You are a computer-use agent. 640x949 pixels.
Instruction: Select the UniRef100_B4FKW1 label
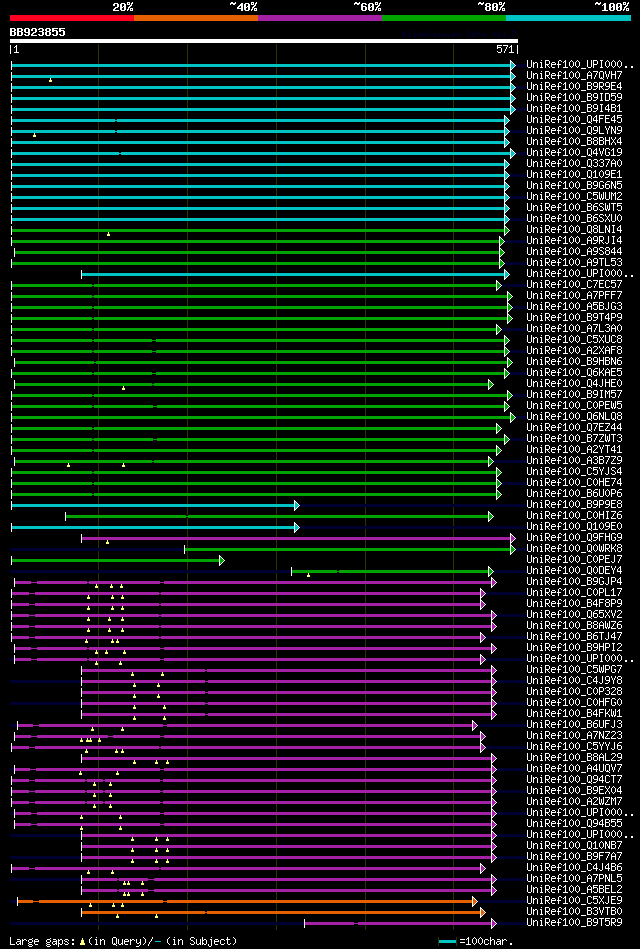[575, 714]
